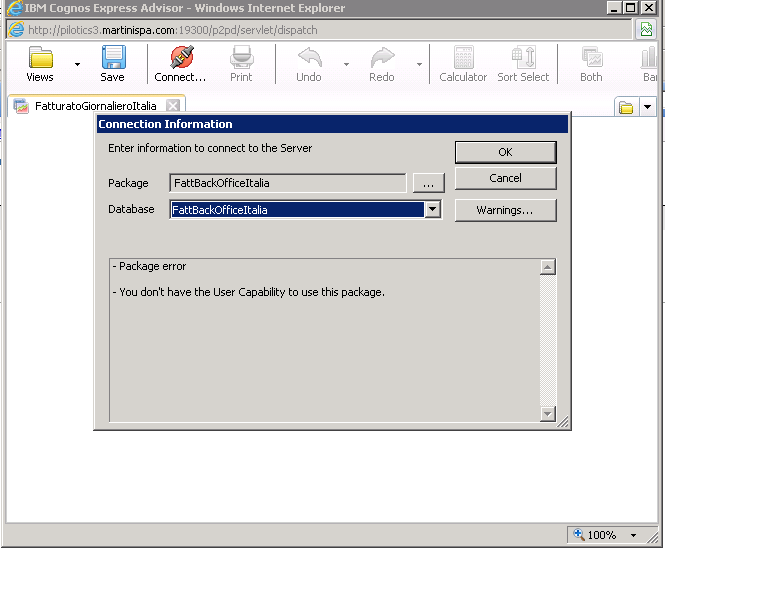
Task: Click the Undo arrow icon
Action: click(310, 57)
